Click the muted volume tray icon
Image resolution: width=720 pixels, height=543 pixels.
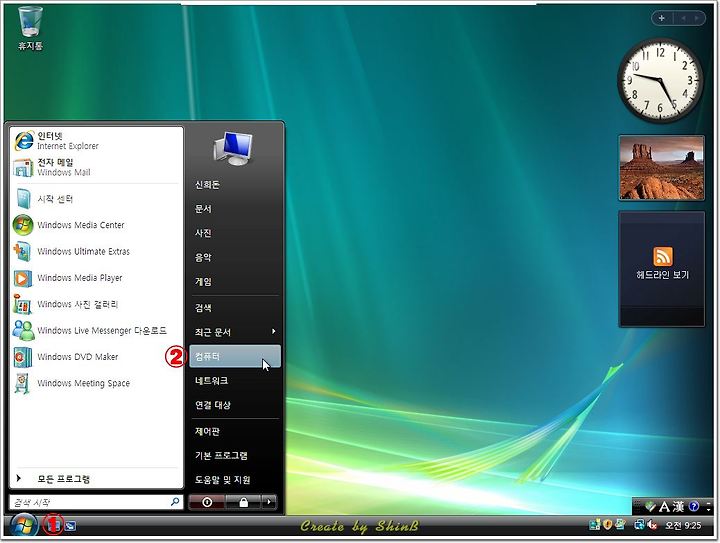tap(652, 525)
